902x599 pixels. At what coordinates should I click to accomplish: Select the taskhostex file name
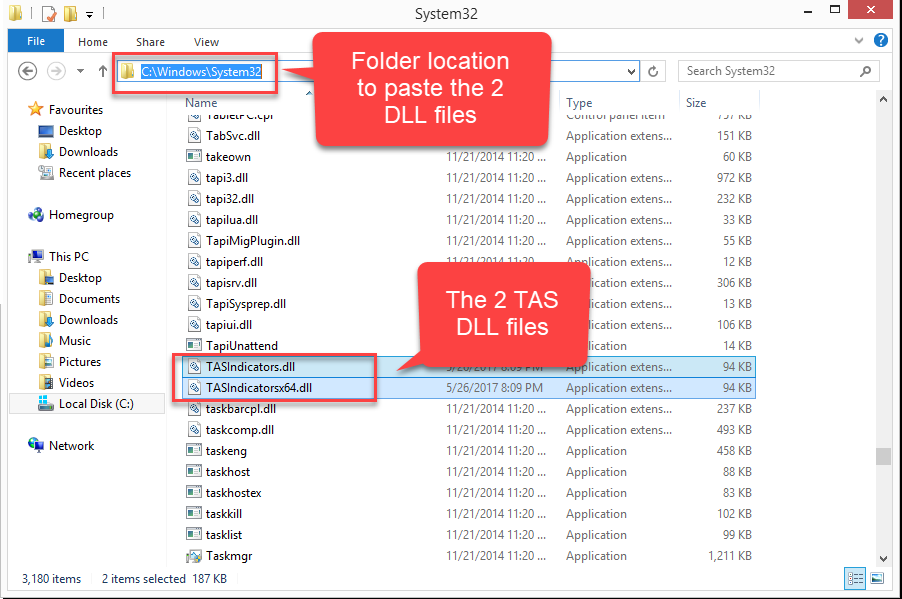pos(234,493)
